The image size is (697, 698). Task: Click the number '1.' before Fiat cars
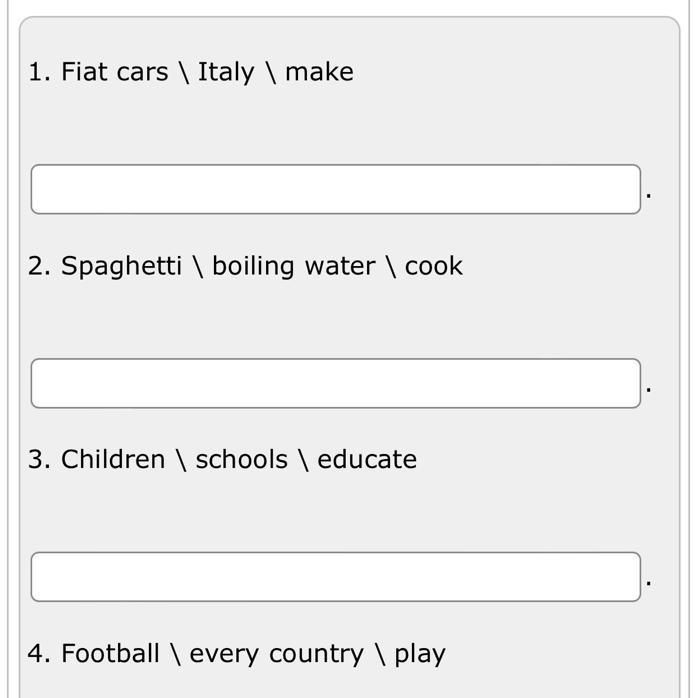39,72
